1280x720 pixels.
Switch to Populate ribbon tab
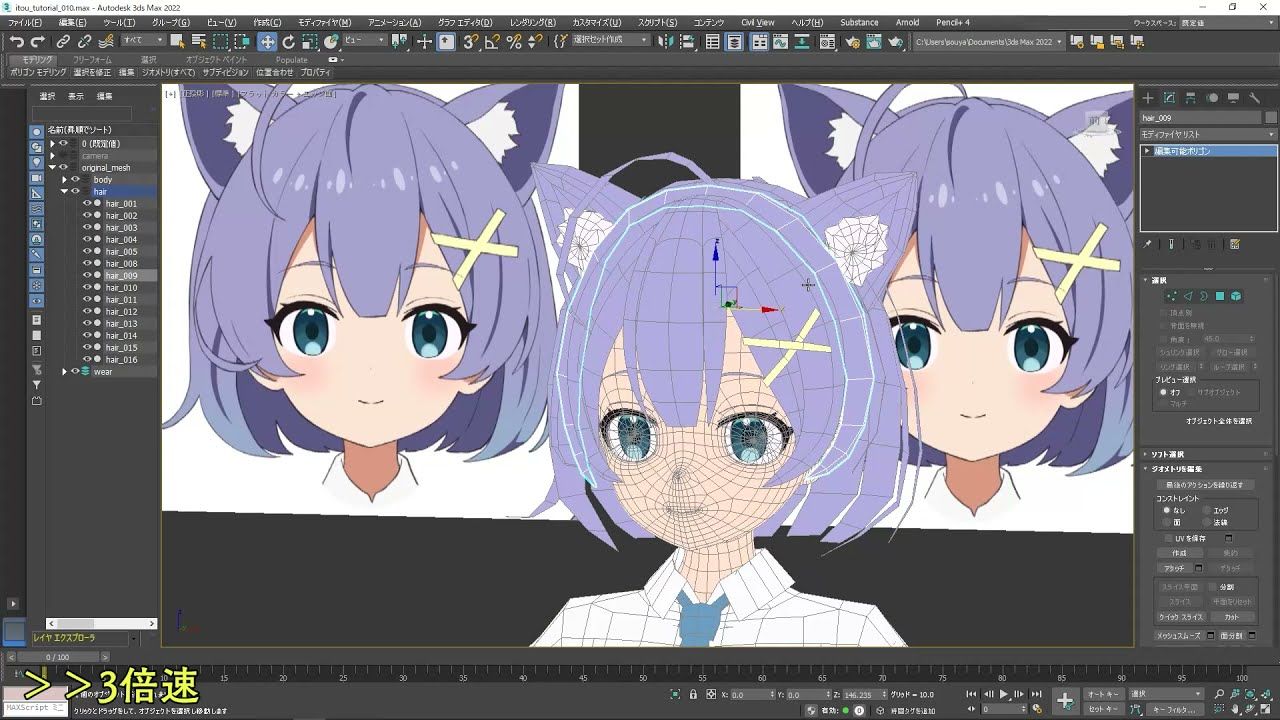292,60
